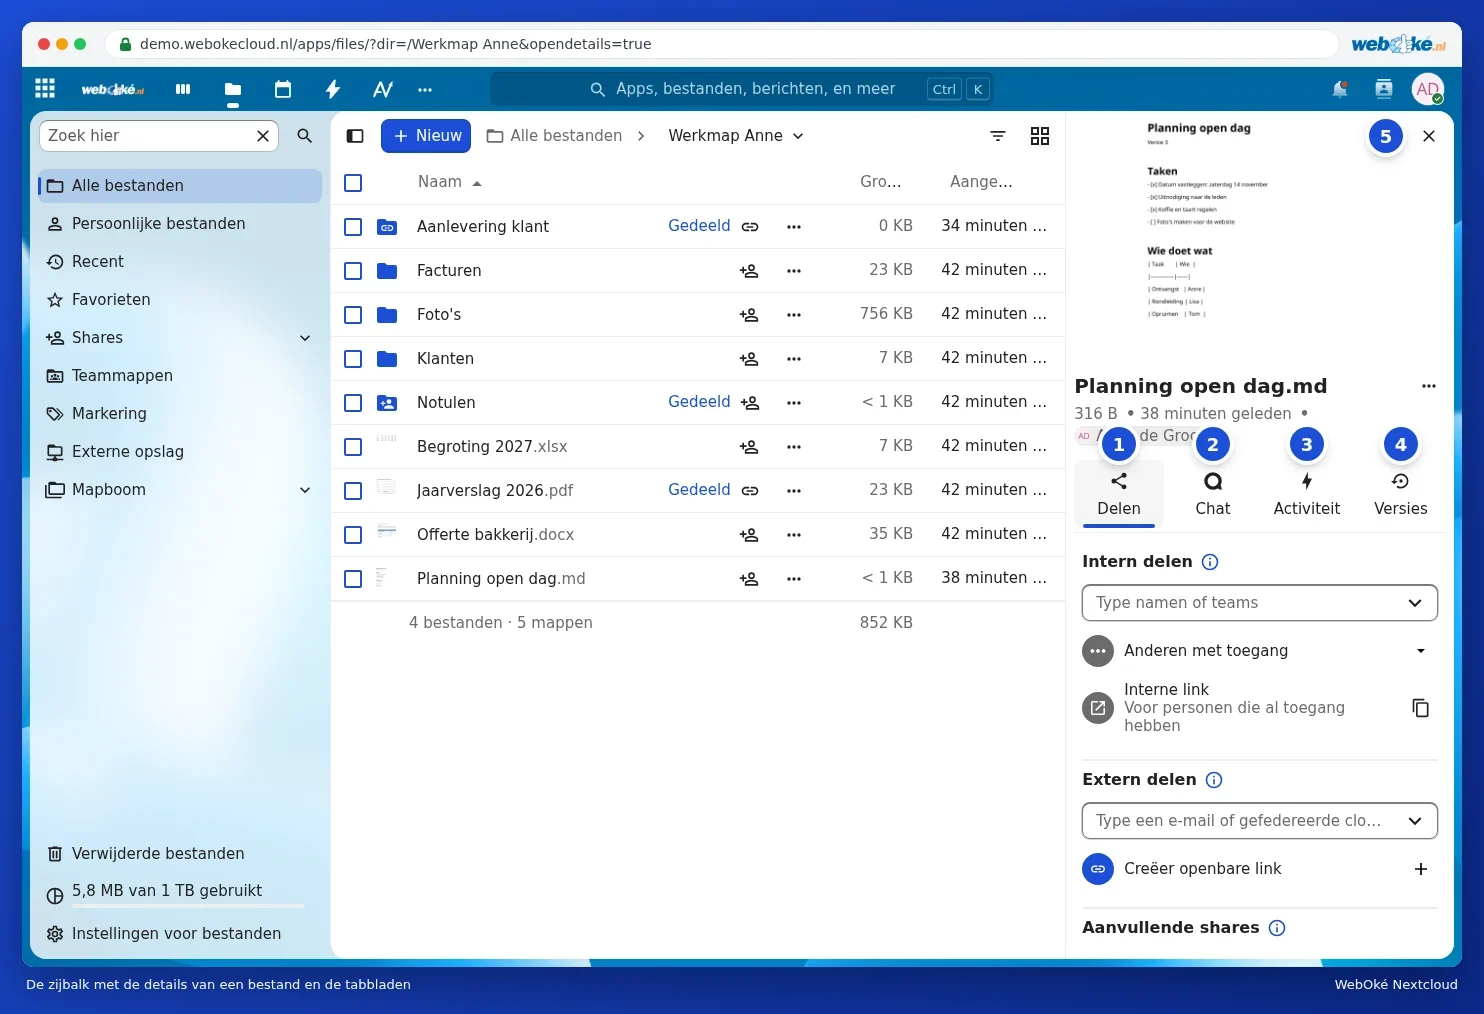Screen dimensions: 1484x1014
Task: Select the Delen tab
Action: tap(1119, 494)
